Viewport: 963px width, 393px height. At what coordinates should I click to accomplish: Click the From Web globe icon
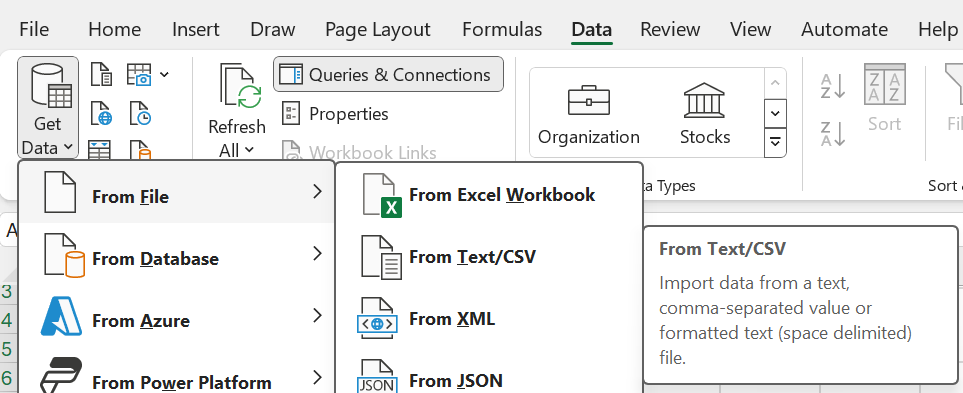coord(101,114)
